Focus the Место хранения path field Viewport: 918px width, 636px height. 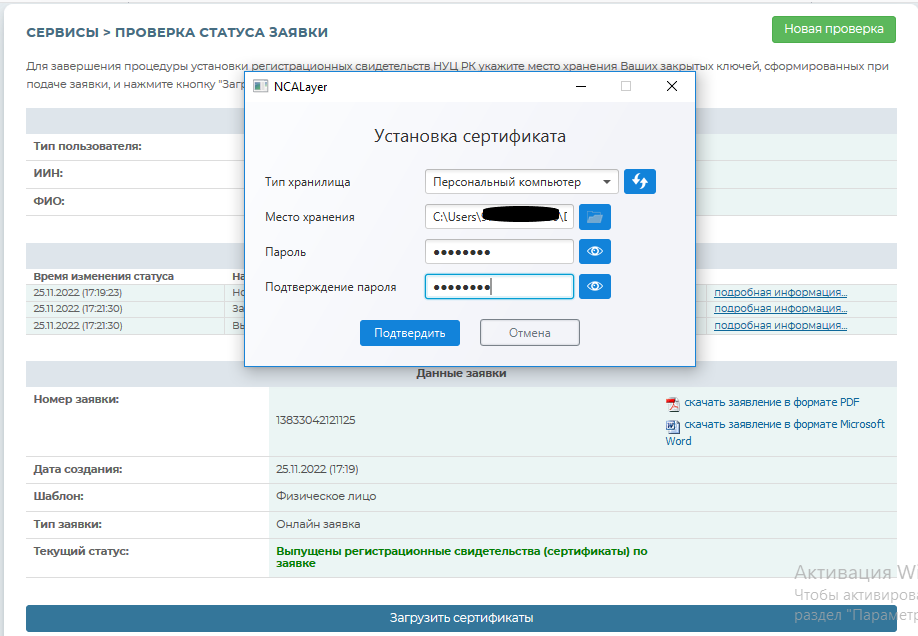point(498,217)
